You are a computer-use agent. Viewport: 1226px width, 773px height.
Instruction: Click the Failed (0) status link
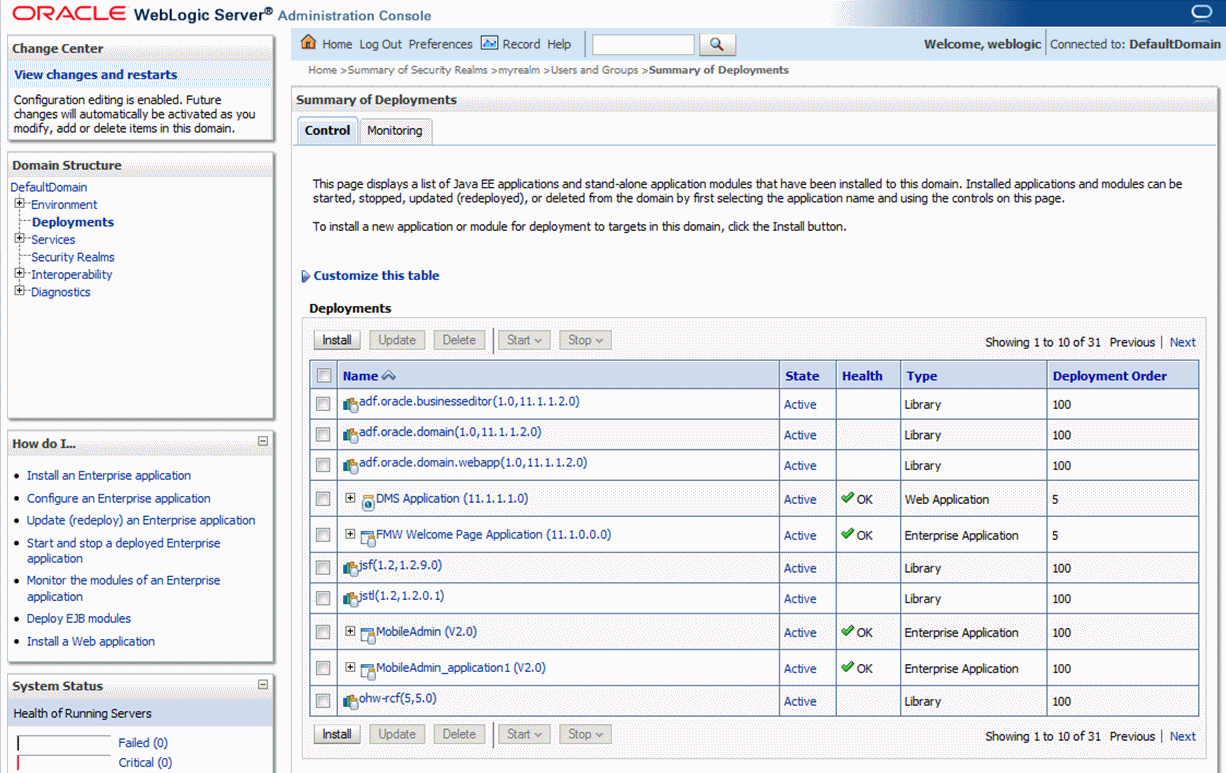(143, 743)
